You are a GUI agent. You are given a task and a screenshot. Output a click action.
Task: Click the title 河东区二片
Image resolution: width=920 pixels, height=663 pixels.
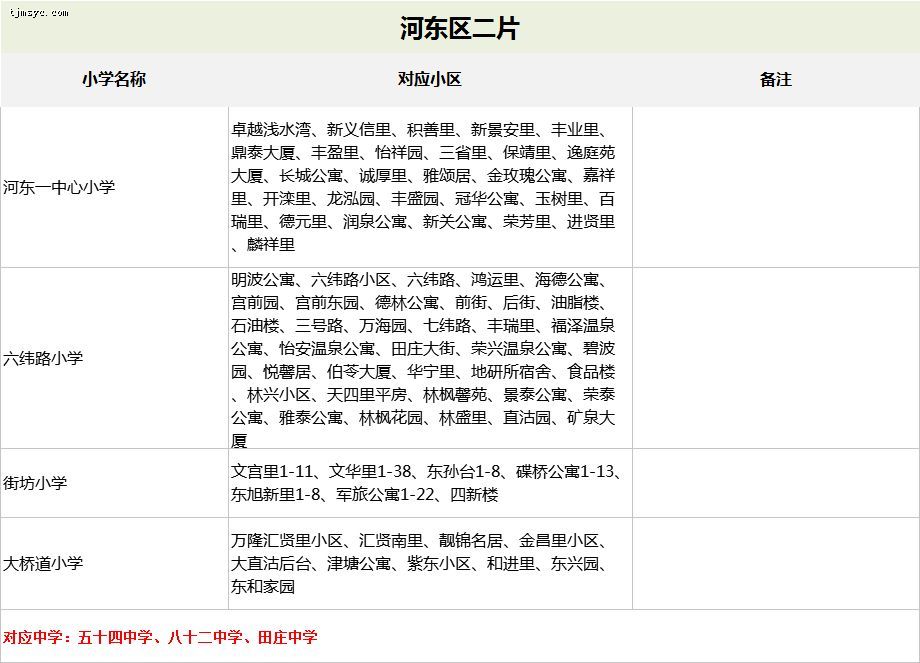(460, 28)
